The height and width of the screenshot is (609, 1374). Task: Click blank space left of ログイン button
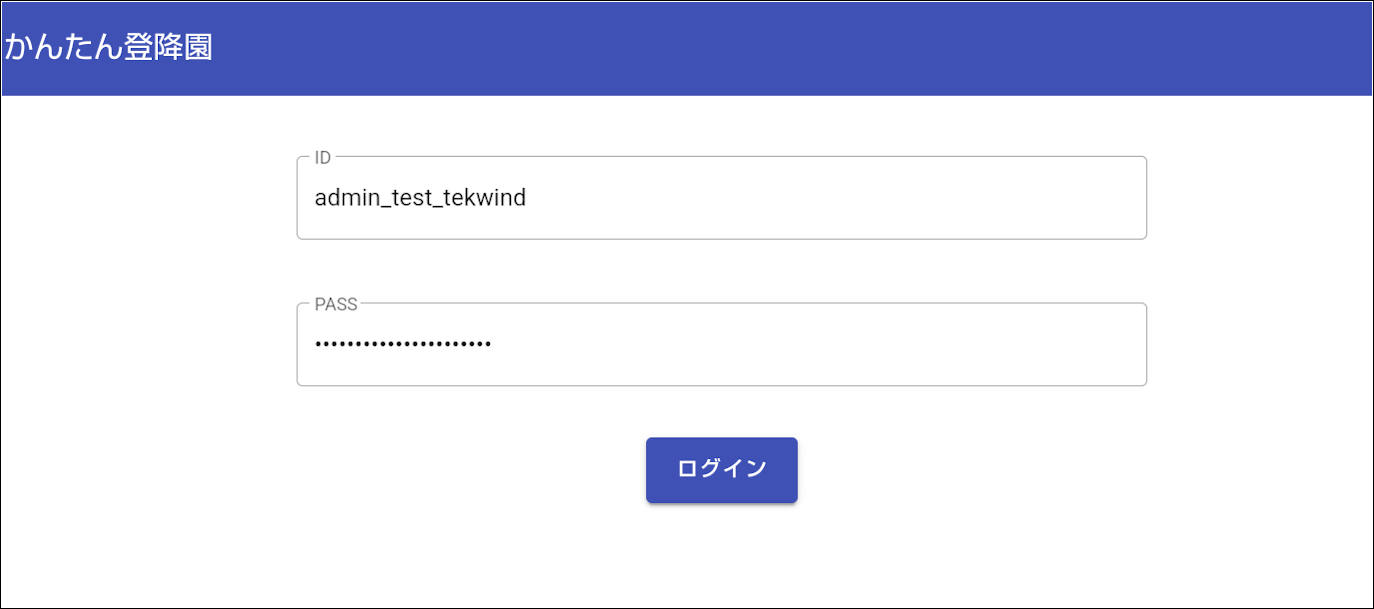pyautogui.click(x=450, y=469)
